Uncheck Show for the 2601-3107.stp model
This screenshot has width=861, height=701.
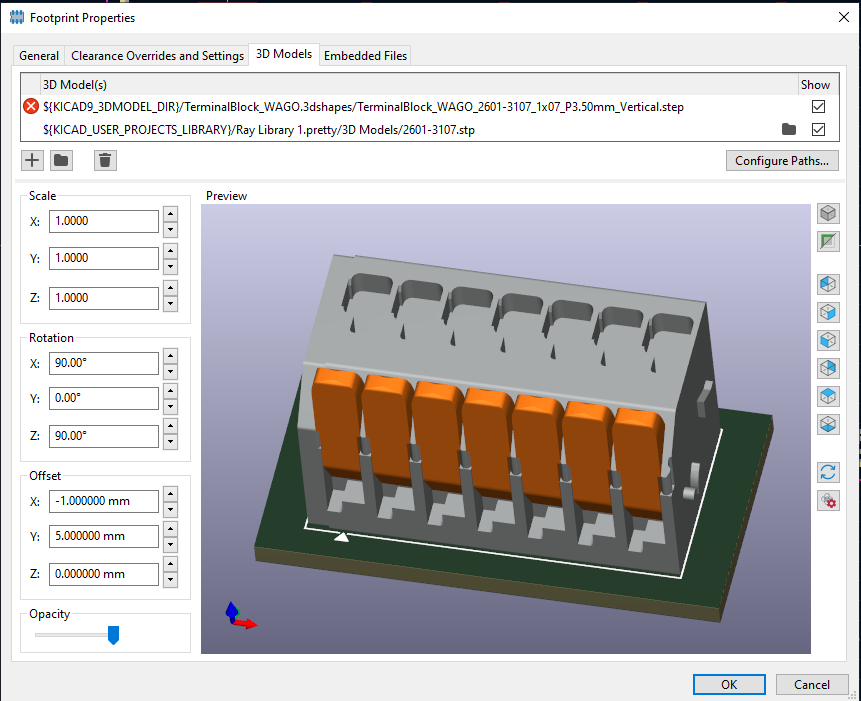click(819, 130)
